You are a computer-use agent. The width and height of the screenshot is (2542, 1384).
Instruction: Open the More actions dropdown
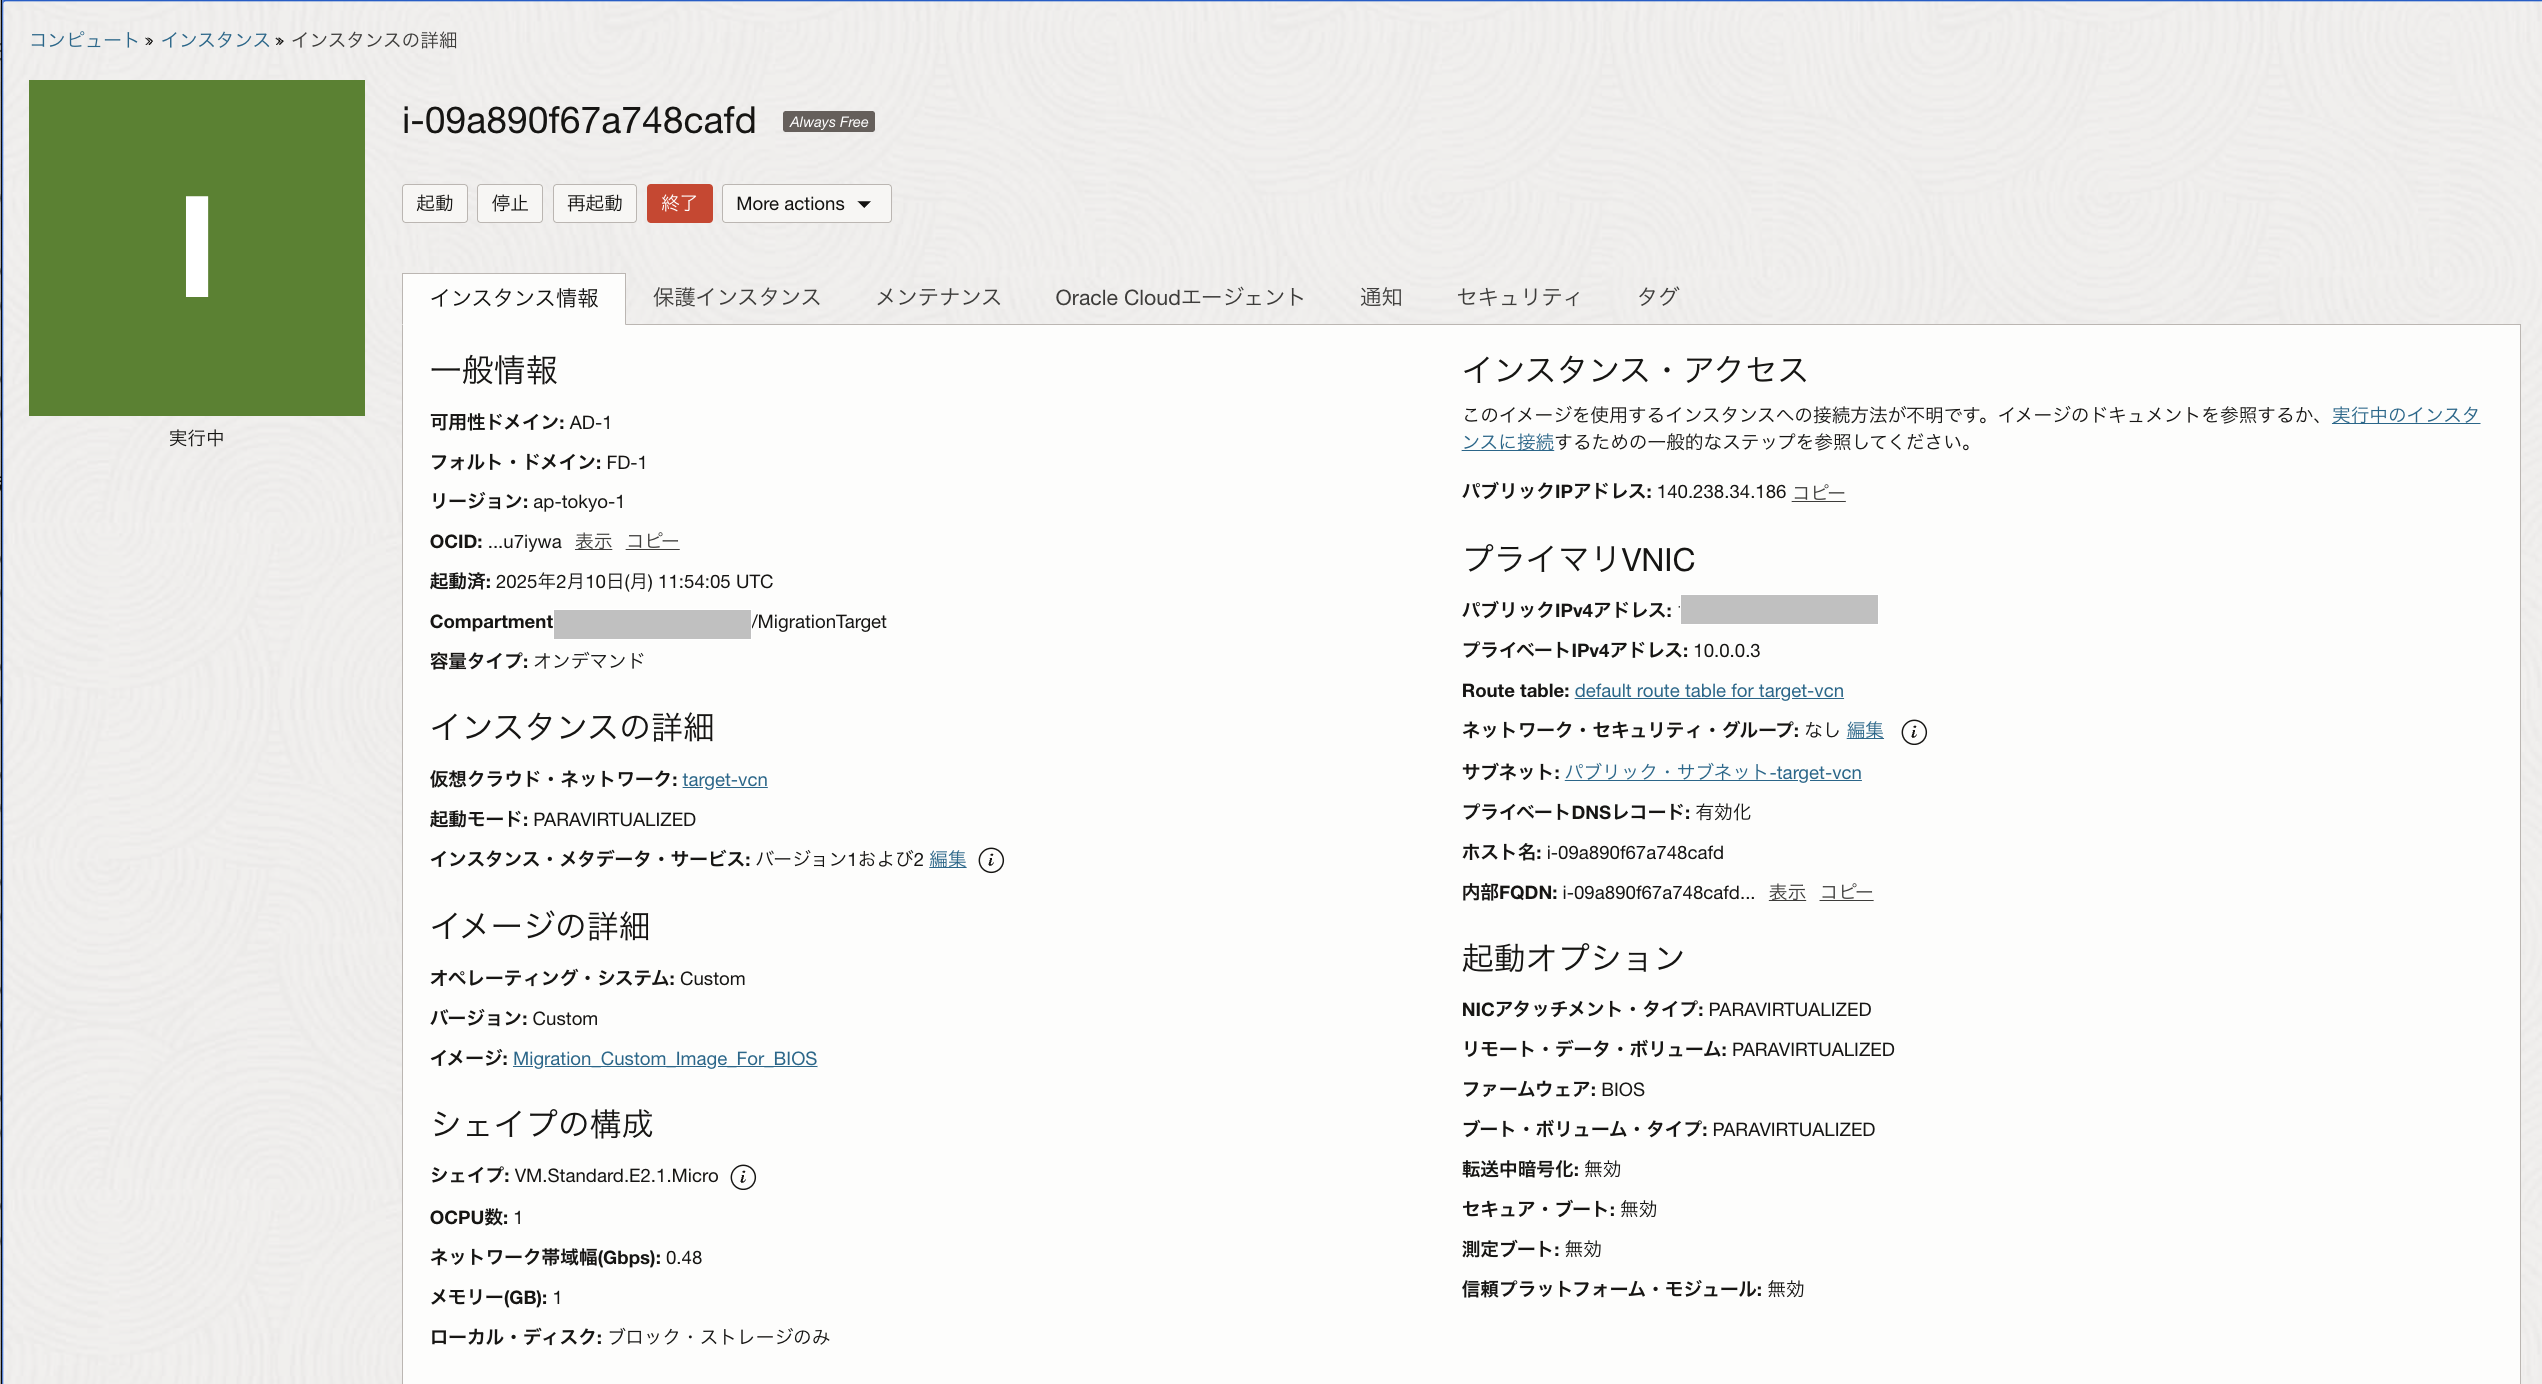(x=805, y=204)
